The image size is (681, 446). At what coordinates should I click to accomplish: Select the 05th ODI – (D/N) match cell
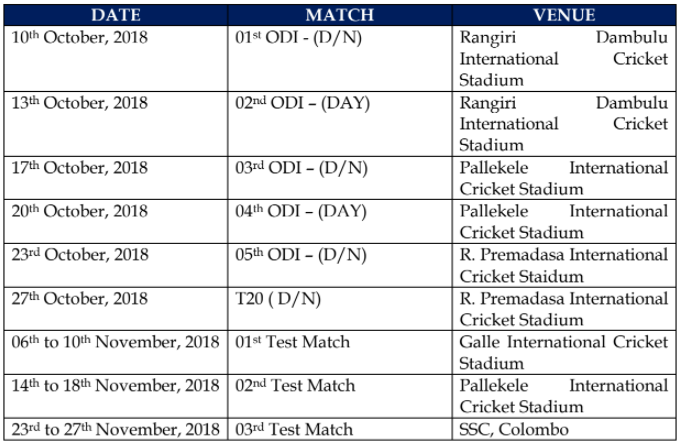pyautogui.click(x=340, y=265)
